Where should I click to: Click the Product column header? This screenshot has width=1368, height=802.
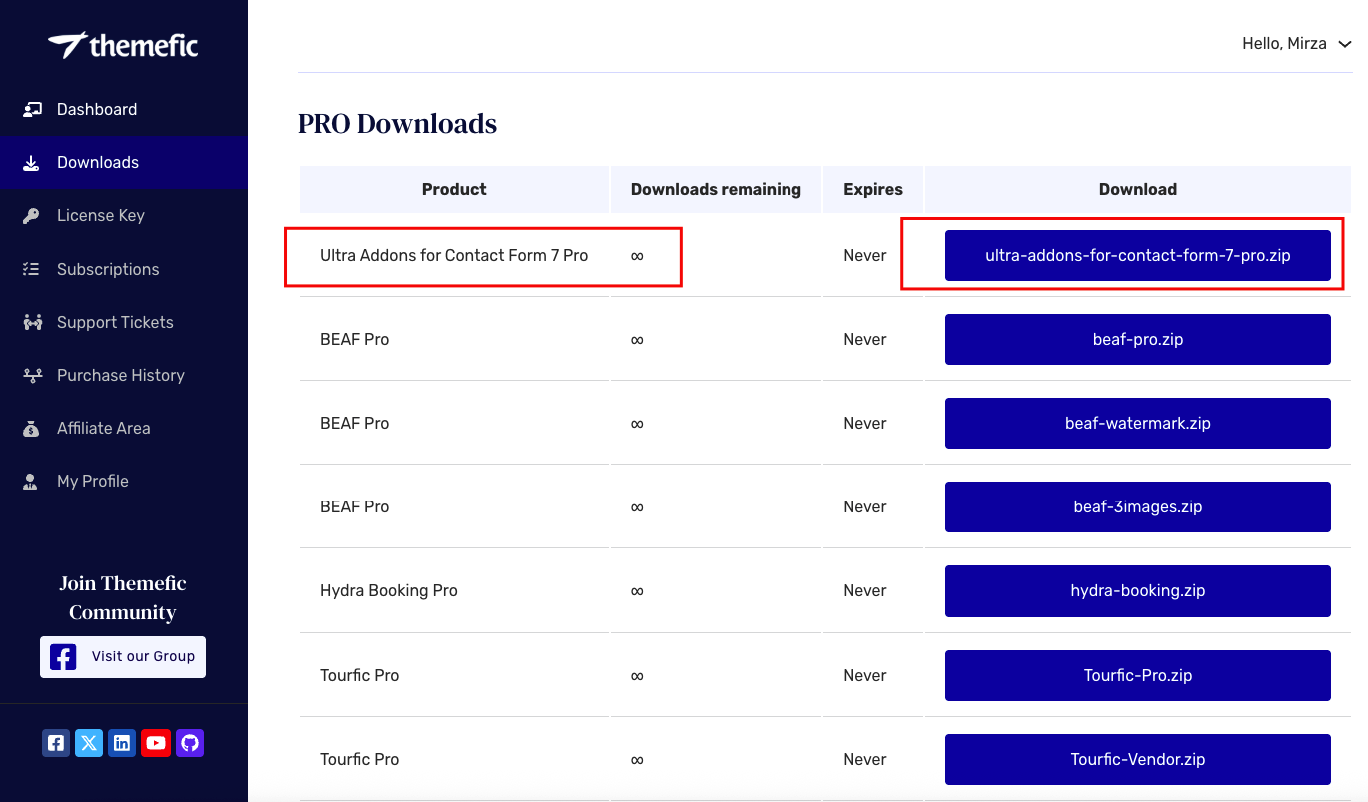pos(454,189)
